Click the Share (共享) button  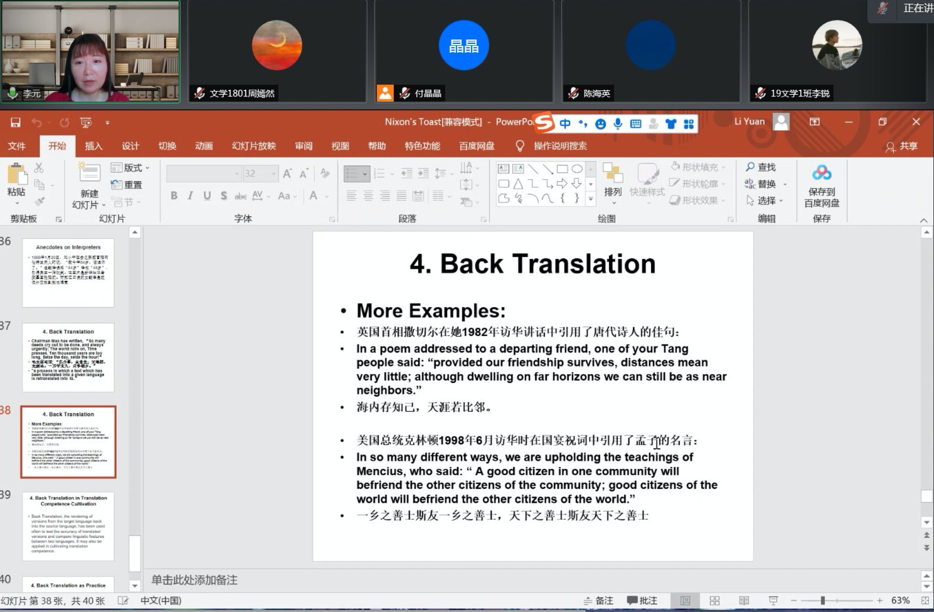pyautogui.click(x=902, y=146)
